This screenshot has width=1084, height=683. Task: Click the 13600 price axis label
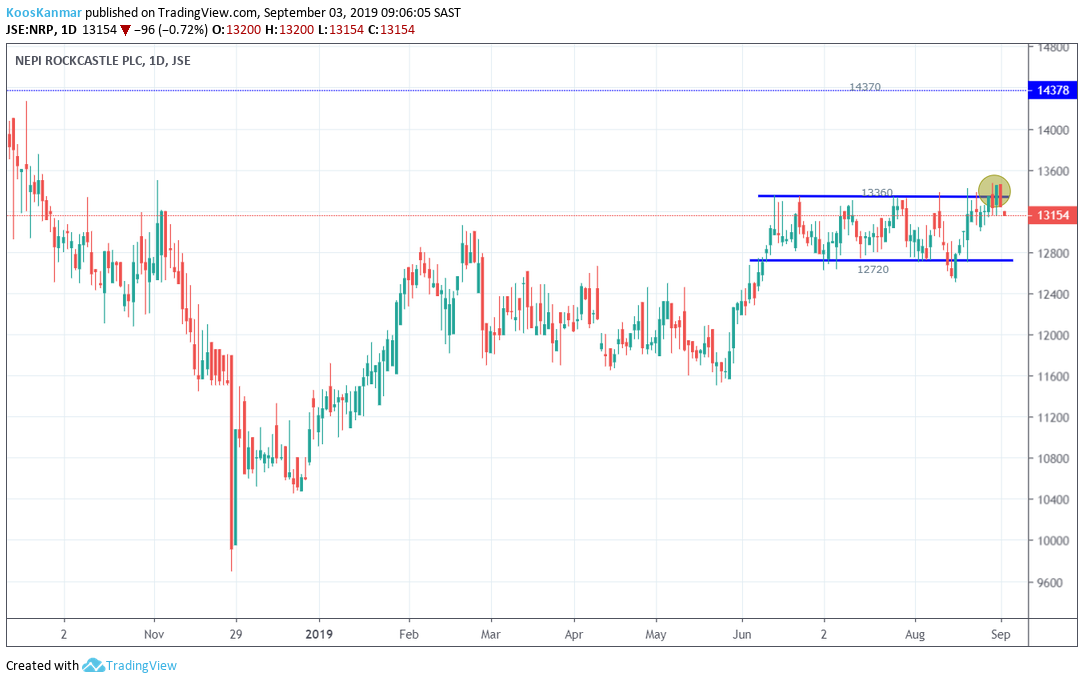pyautogui.click(x=1052, y=171)
